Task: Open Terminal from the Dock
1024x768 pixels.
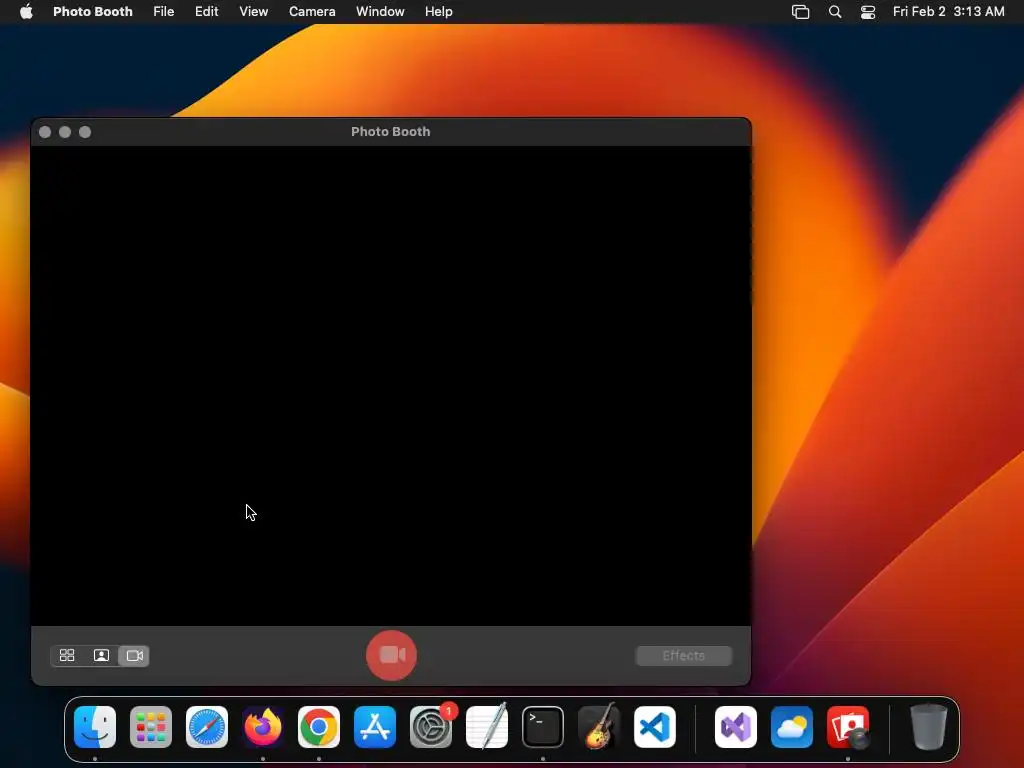Action: coord(543,727)
